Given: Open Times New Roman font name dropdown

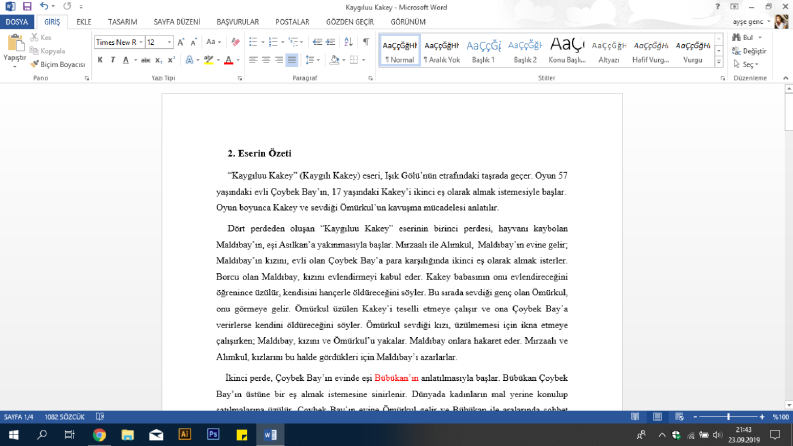Looking at the screenshot, I should (141, 42).
